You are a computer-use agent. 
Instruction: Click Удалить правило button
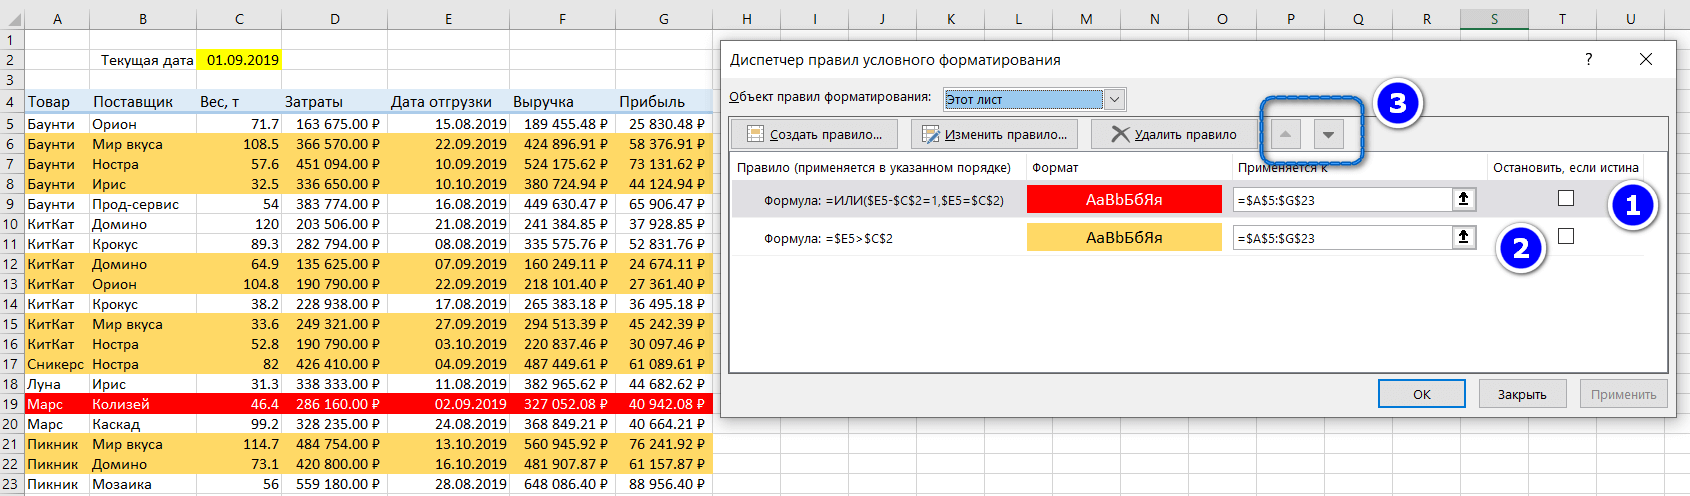pyautogui.click(x=1174, y=134)
